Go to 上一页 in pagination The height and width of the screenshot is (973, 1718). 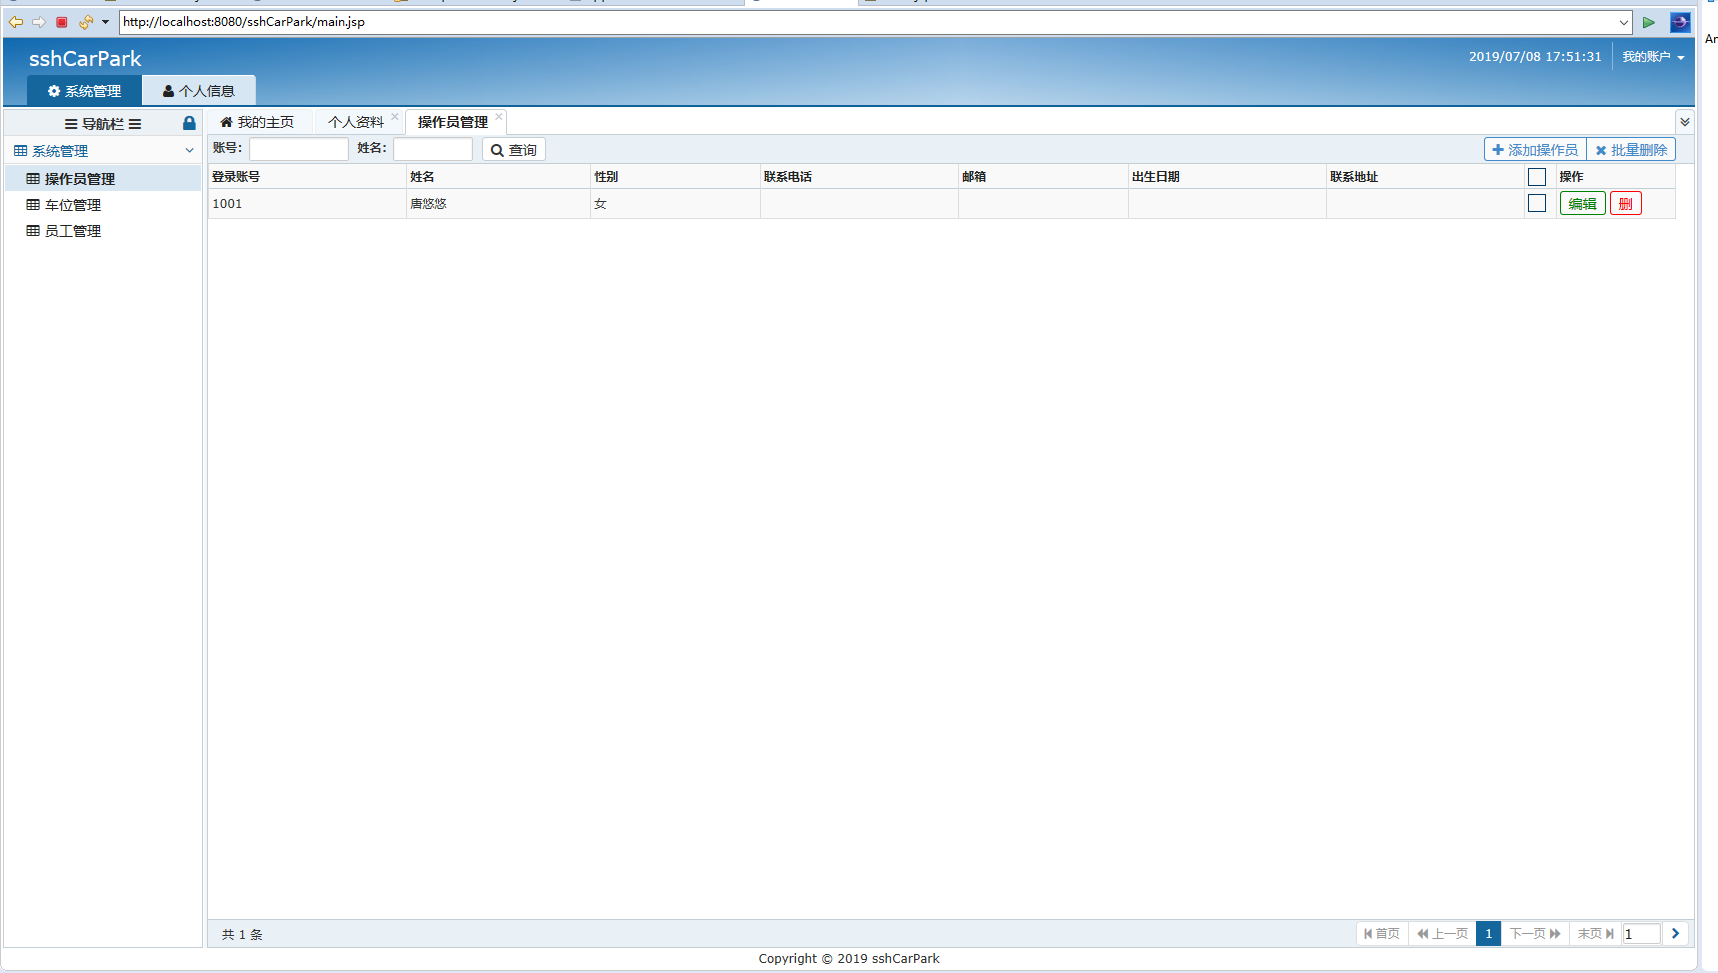point(1443,934)
